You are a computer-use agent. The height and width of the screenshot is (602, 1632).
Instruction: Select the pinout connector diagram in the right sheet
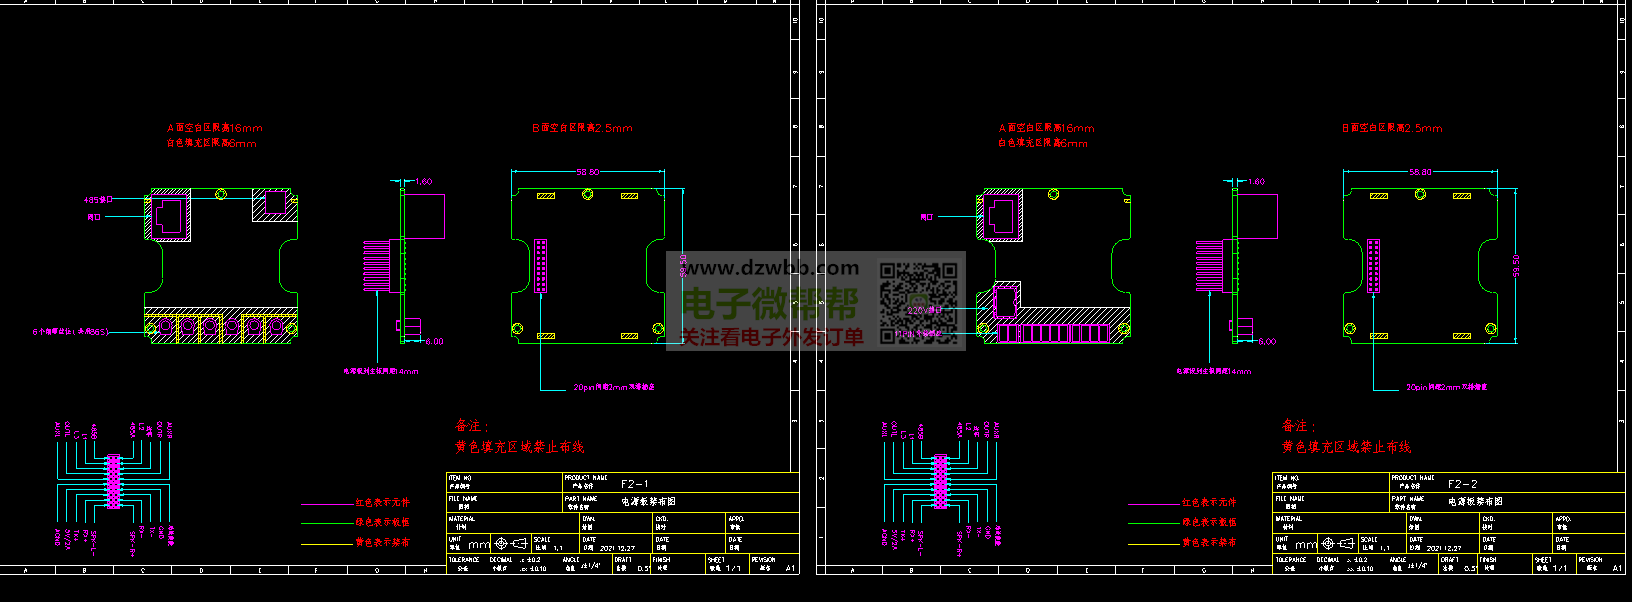click(x=940, y=482)
